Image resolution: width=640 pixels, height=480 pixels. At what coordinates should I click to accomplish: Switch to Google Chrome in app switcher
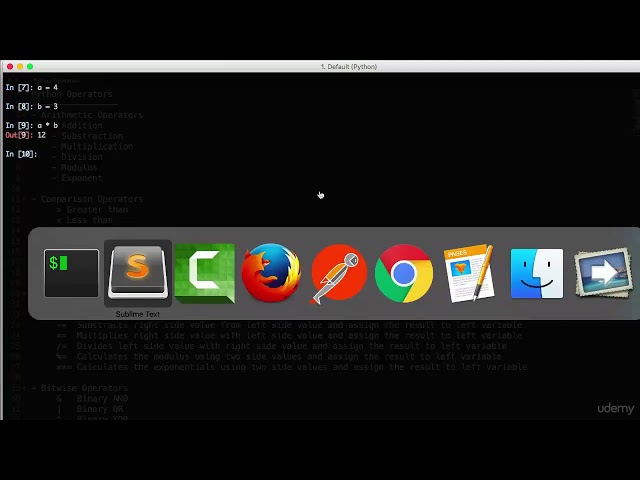point(404,273)
